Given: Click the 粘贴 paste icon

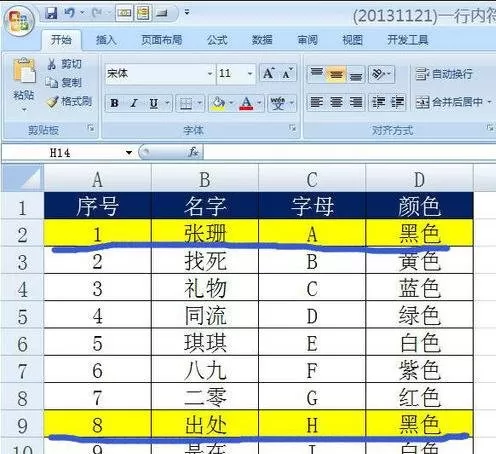Looking at the screenshot, I should (24, 71).
